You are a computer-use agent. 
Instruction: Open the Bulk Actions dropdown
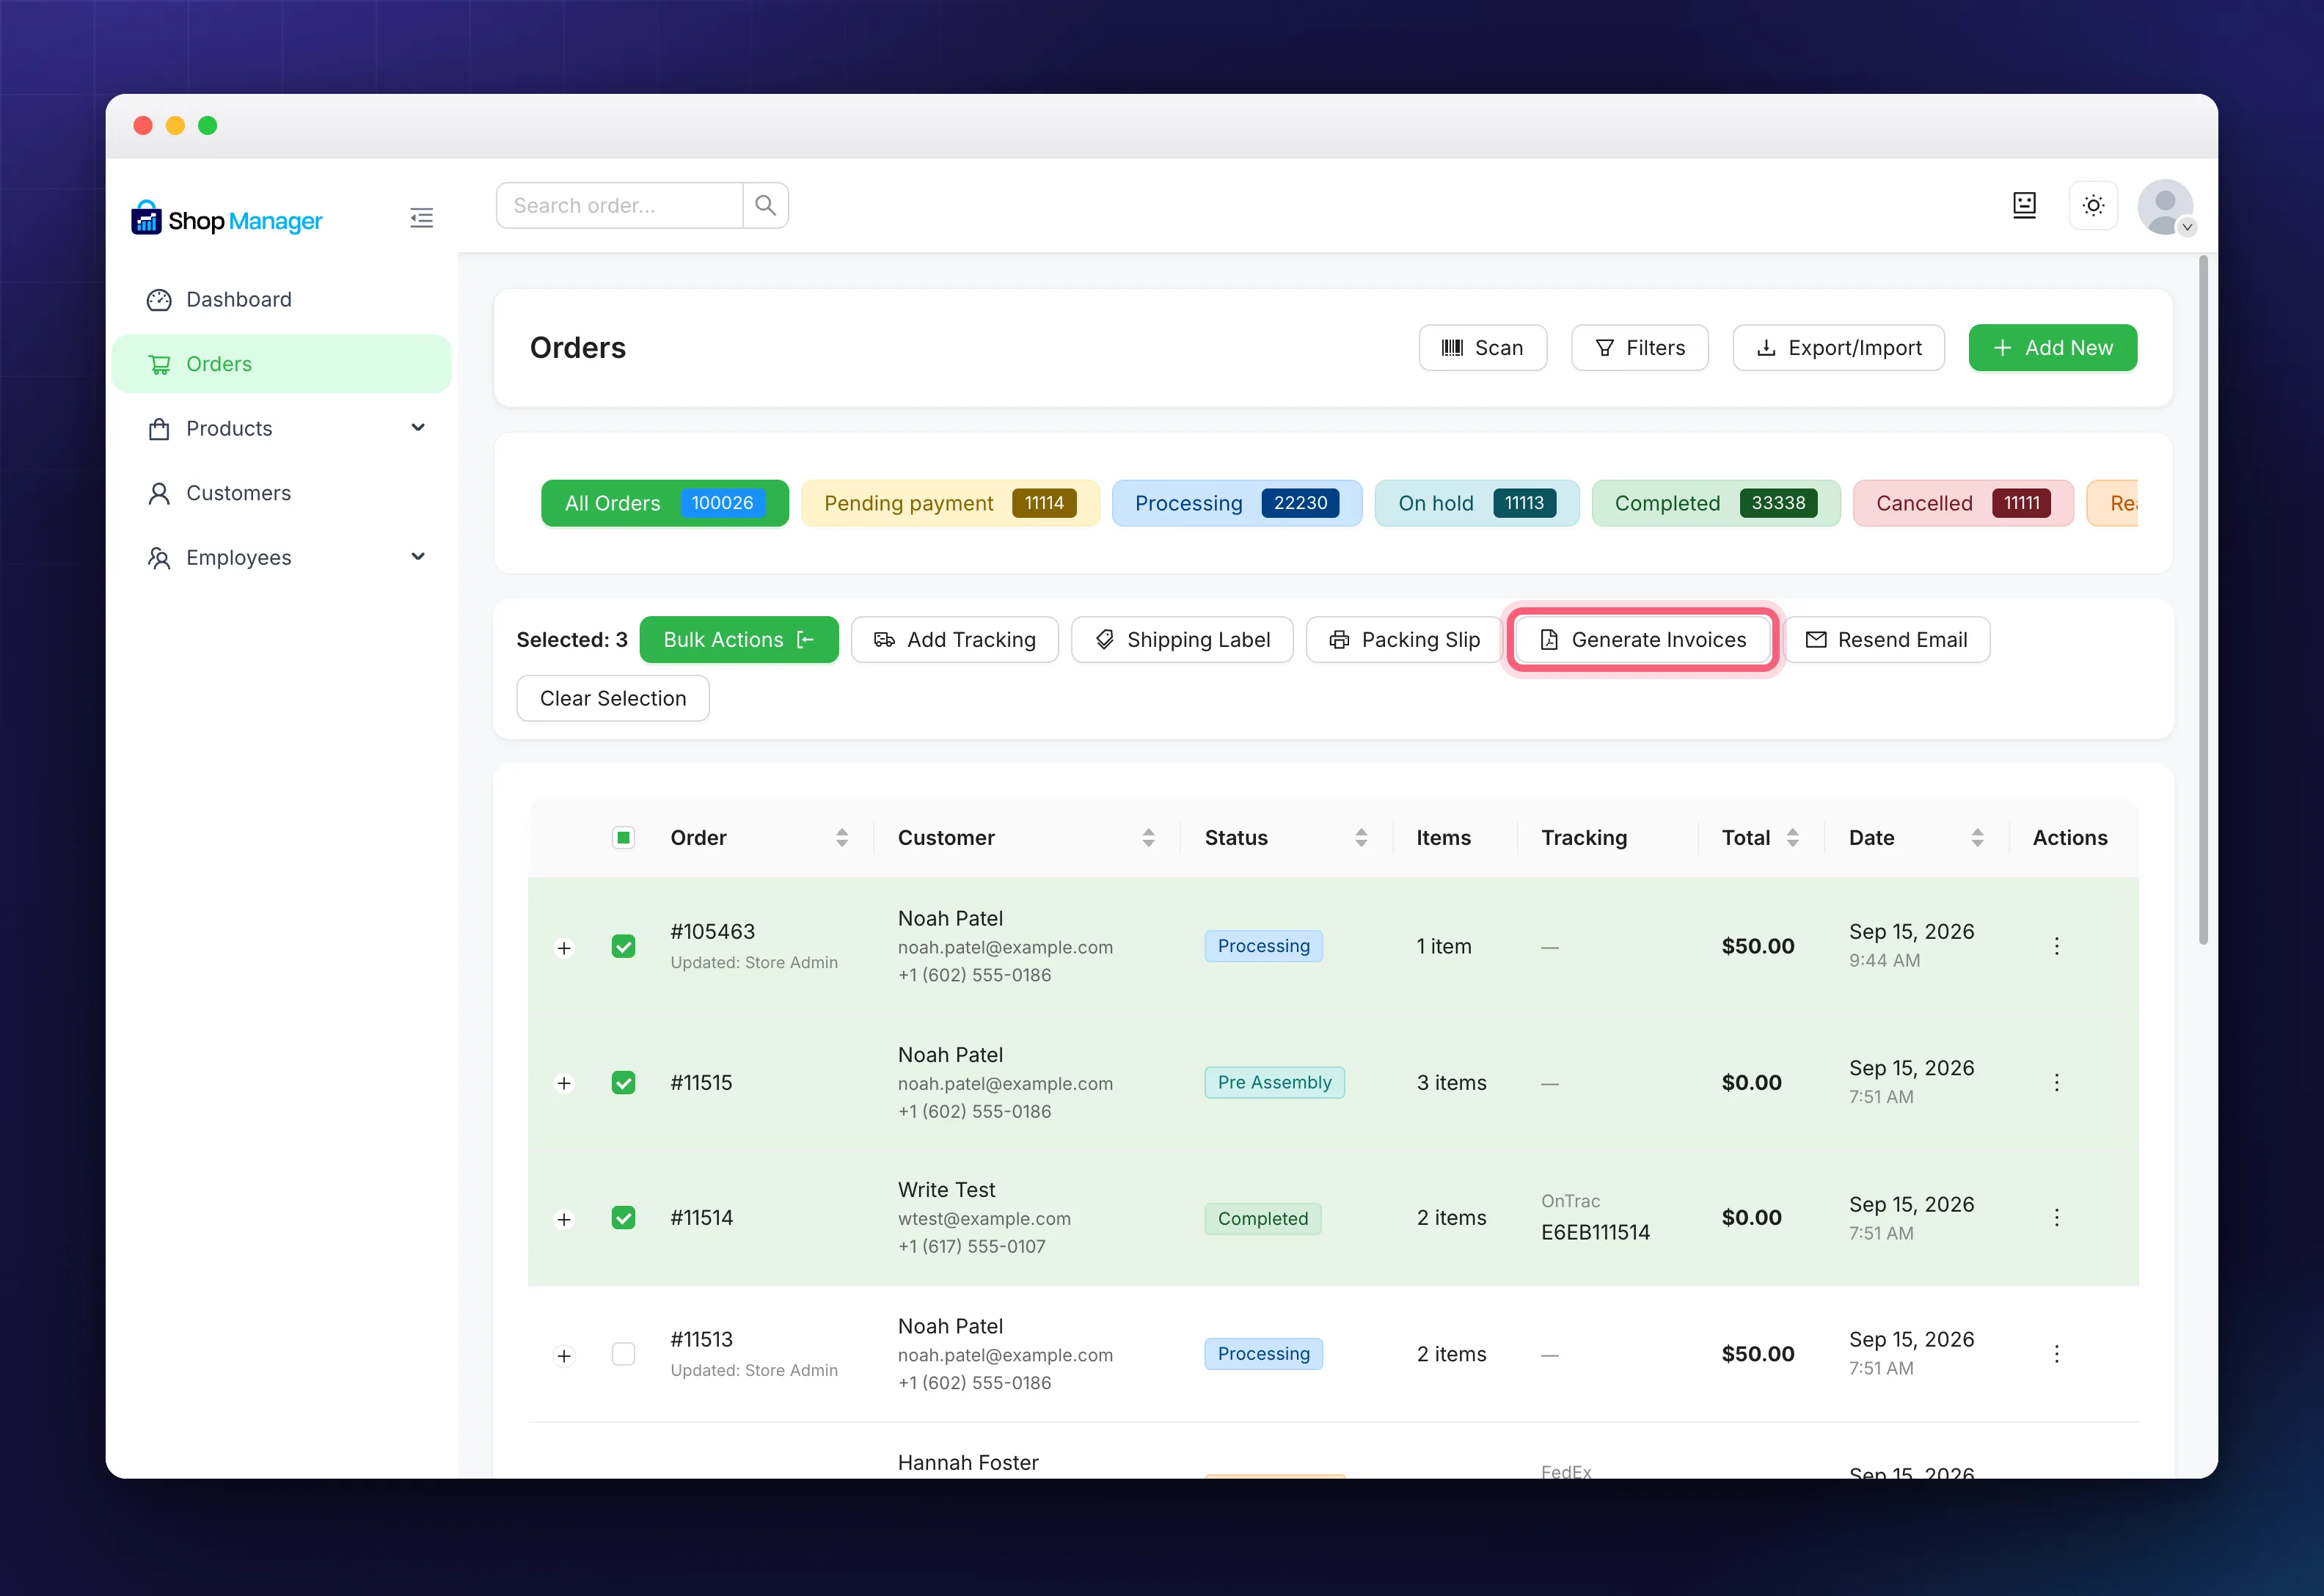(739, 640)
